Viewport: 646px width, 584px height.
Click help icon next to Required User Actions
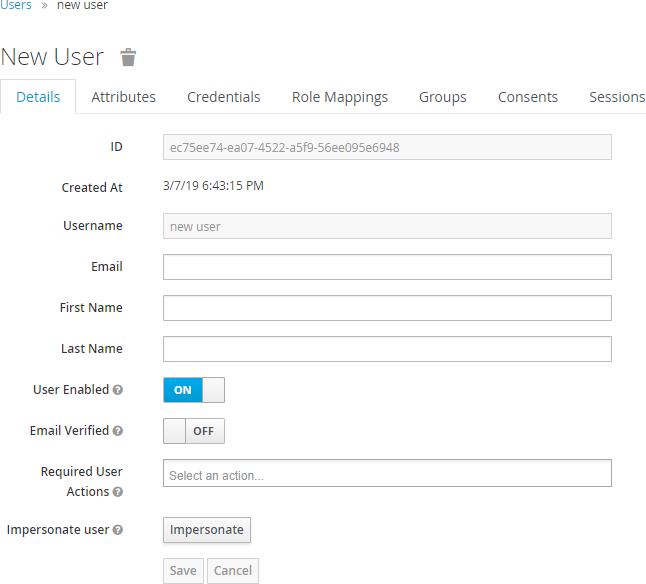[118, 492]
